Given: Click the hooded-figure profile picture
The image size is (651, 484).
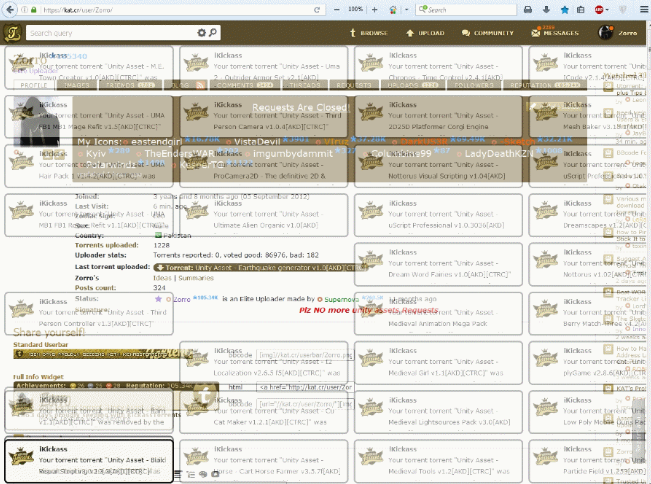Looking at the screenshot, I should [x=37, y=121].
